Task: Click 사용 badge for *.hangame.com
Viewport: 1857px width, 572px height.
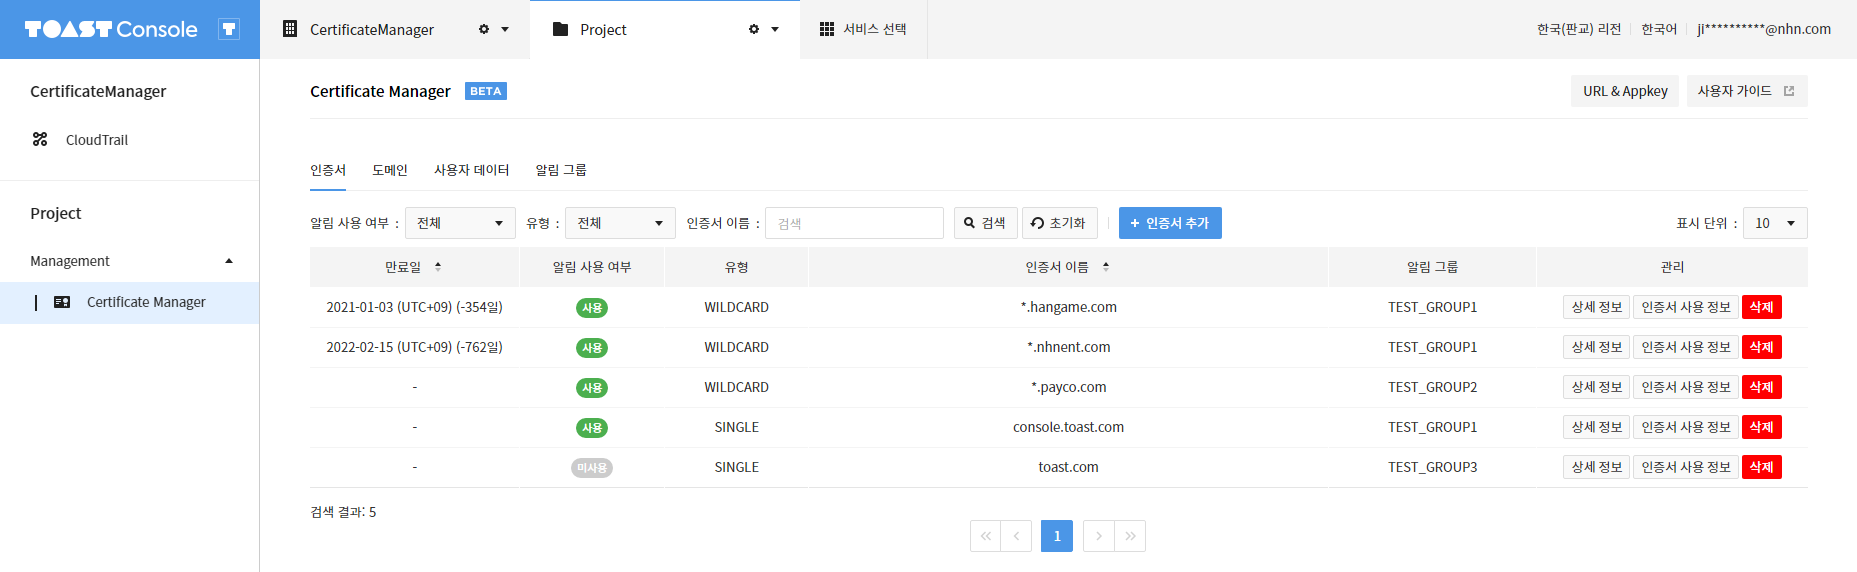Action: (x=592, y=308)
